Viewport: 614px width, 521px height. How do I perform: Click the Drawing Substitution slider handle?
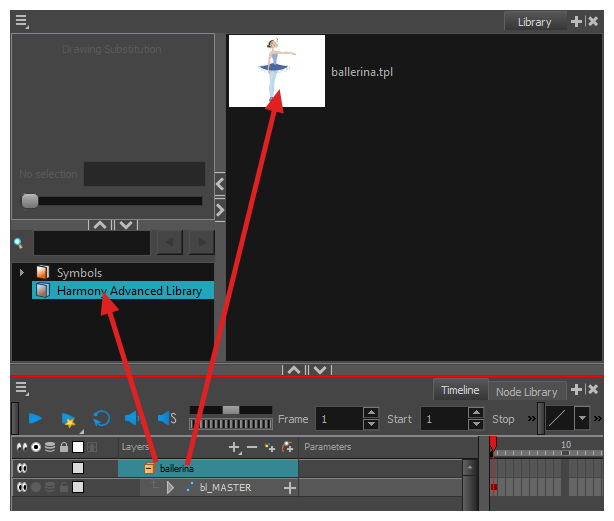point(30,201)
